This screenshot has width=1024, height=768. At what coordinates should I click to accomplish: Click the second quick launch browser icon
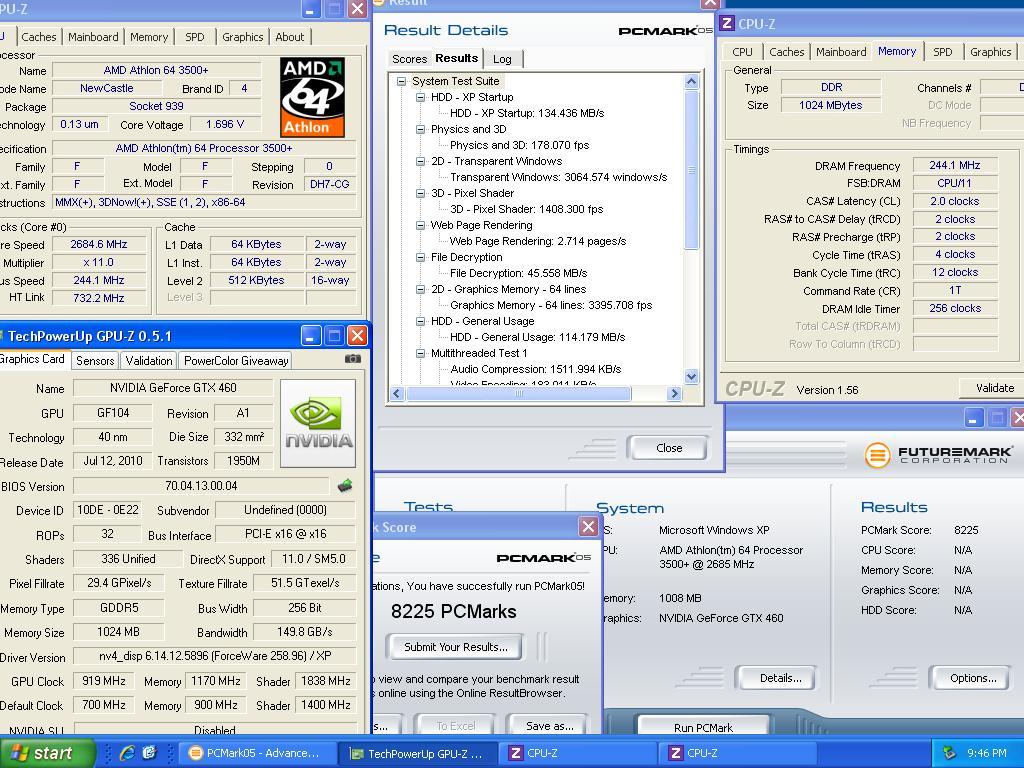[150, 753]
